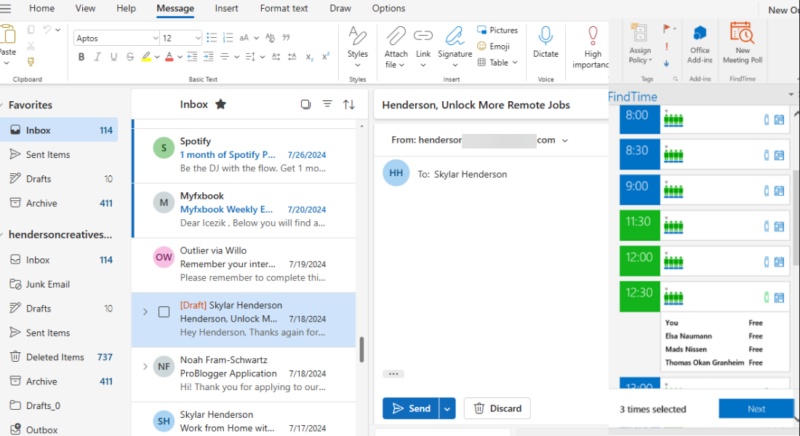Toggle the 11:30 time slot
The width and height of the screenshot is (800, 436).
coord(639,226)
